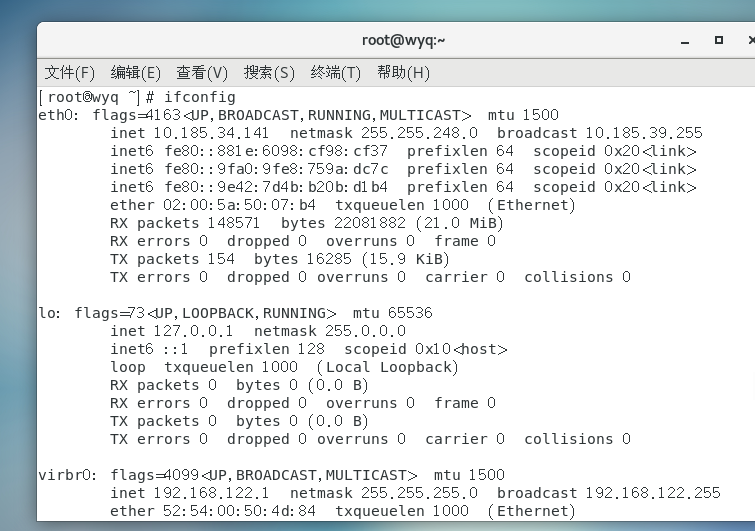
Task: Click virbr0 IP address 192.168.122.1
Action: [x=211, y=493]
